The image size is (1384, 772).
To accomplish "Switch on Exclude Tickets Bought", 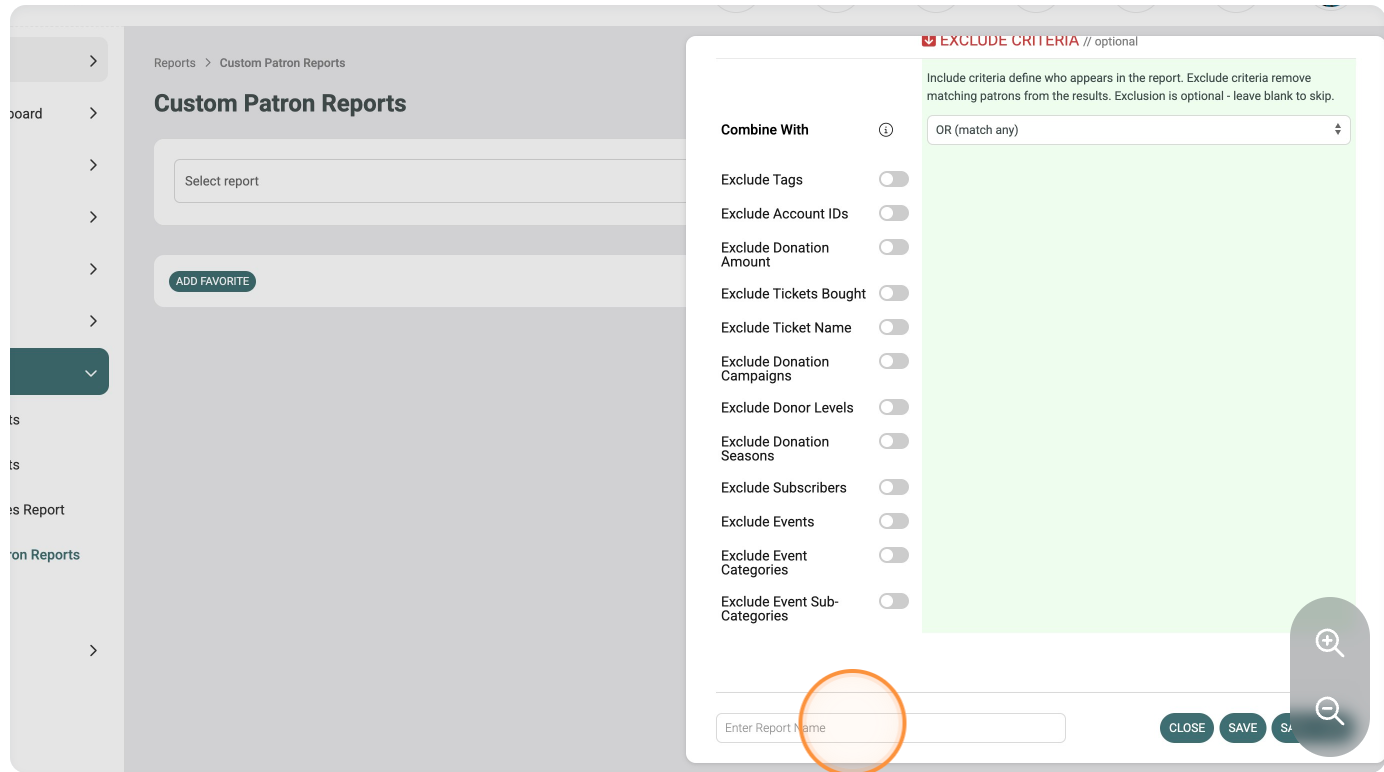I will [894, 294].
